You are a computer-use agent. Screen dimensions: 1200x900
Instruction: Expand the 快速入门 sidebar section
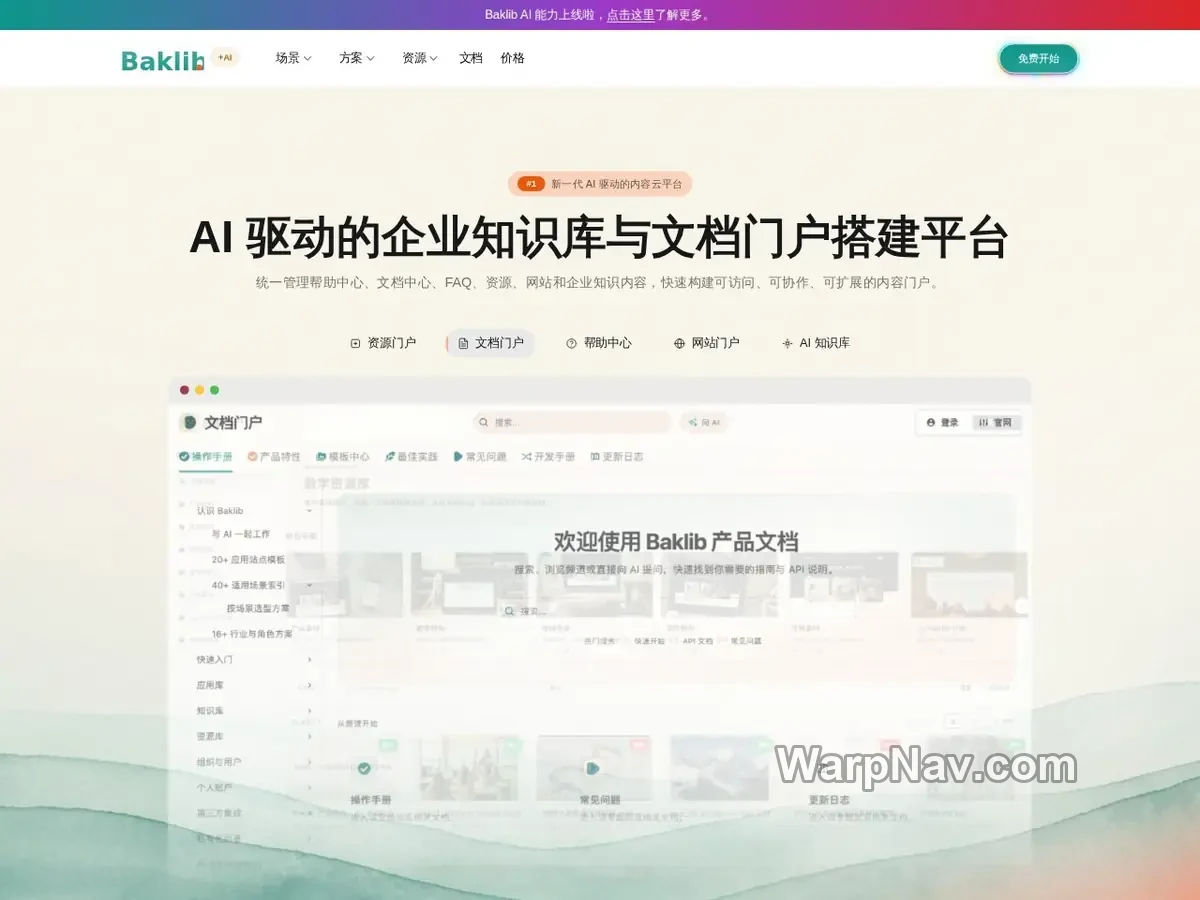click(x=310, y=660)
